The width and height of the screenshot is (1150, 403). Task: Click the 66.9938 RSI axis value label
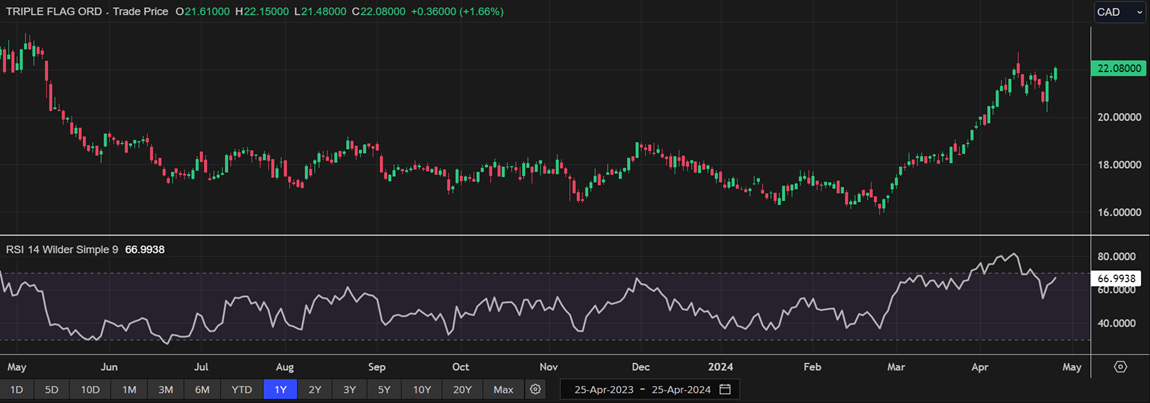(1117, 278)
